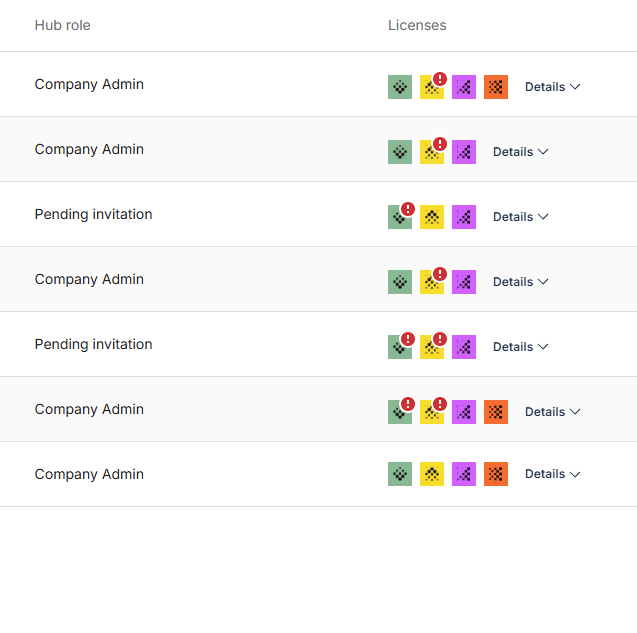Click purple license icon in fourth row
This screenshot has height=633, width=637.
(x=464, y=282)
